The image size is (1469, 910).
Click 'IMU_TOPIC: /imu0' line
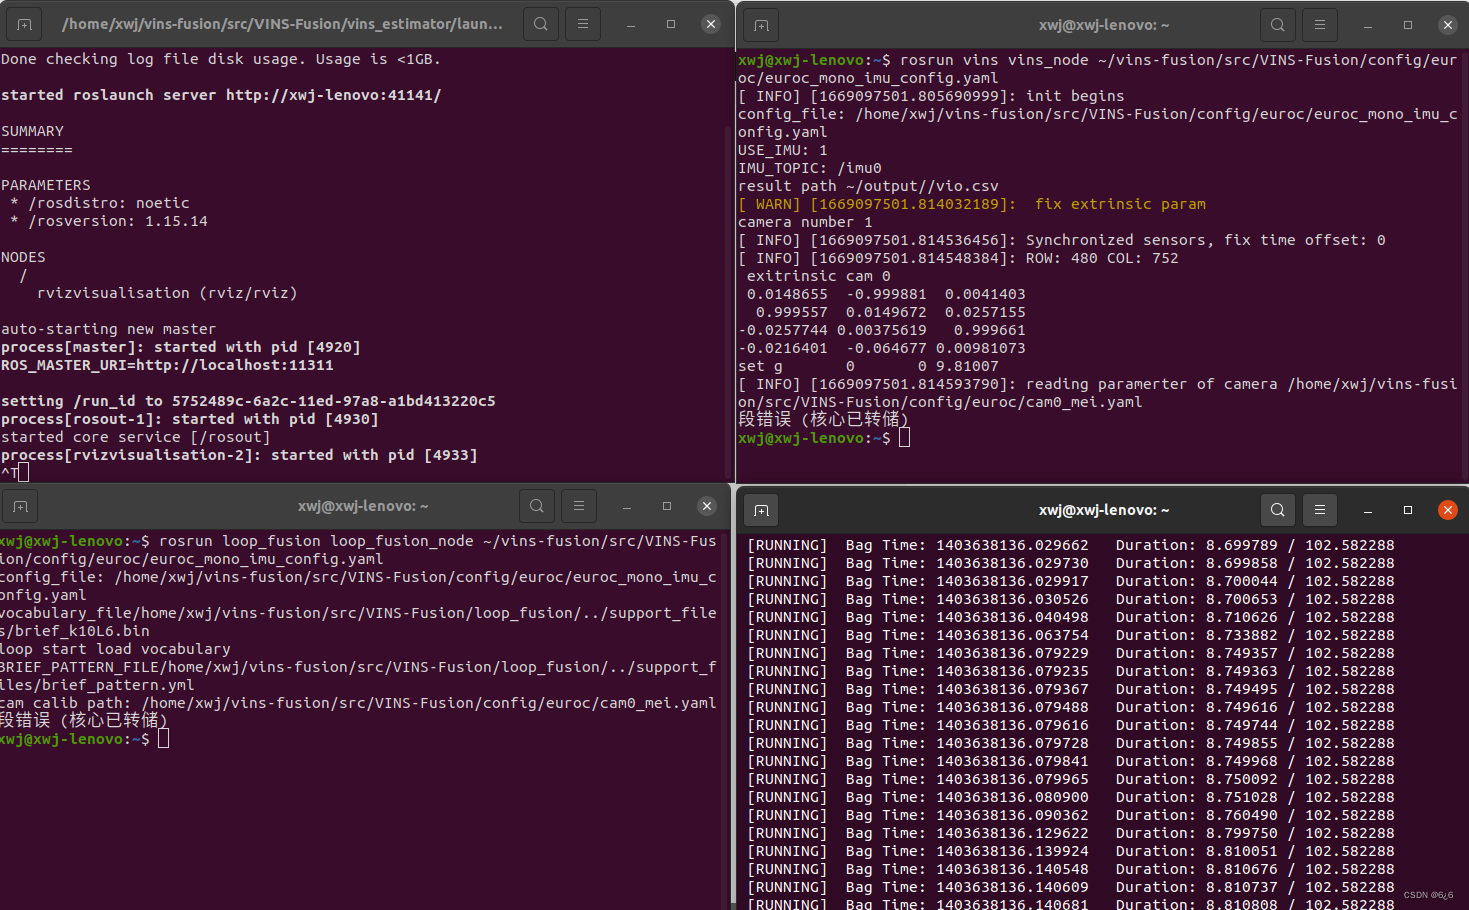point(810,168)
